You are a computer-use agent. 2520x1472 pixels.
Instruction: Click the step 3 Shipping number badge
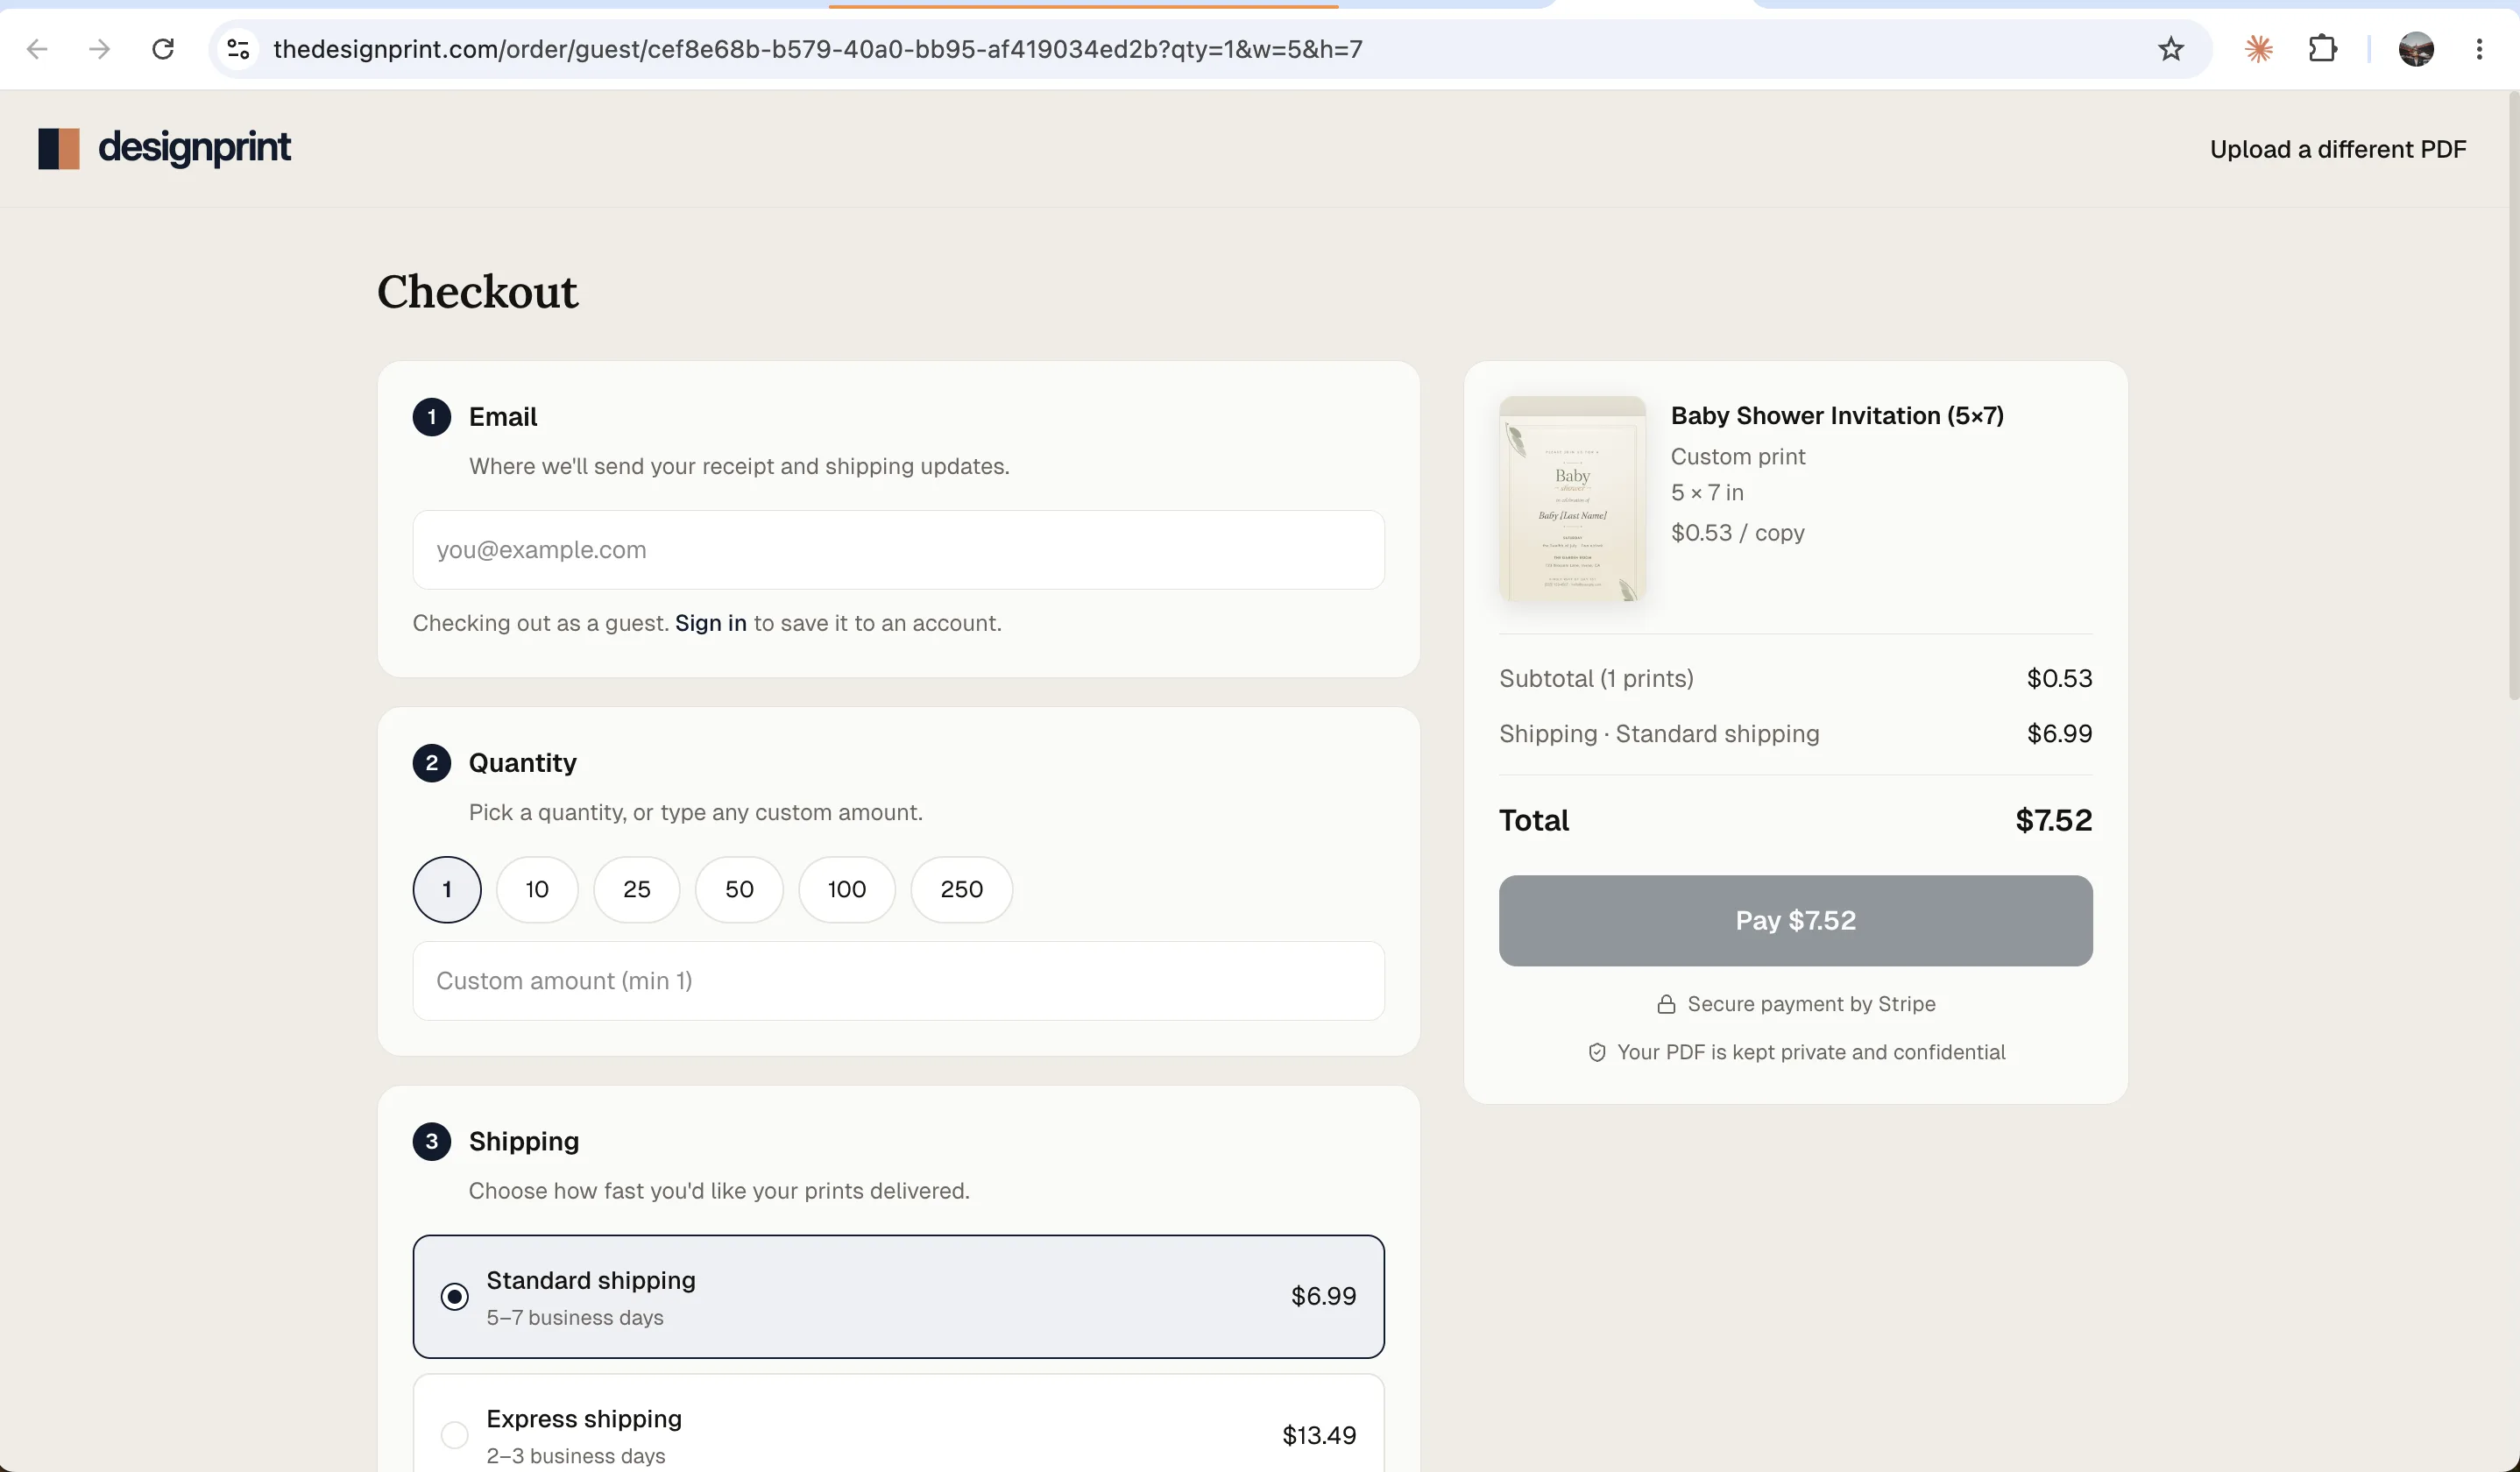pyautogui.click(x=432, y=1141)
